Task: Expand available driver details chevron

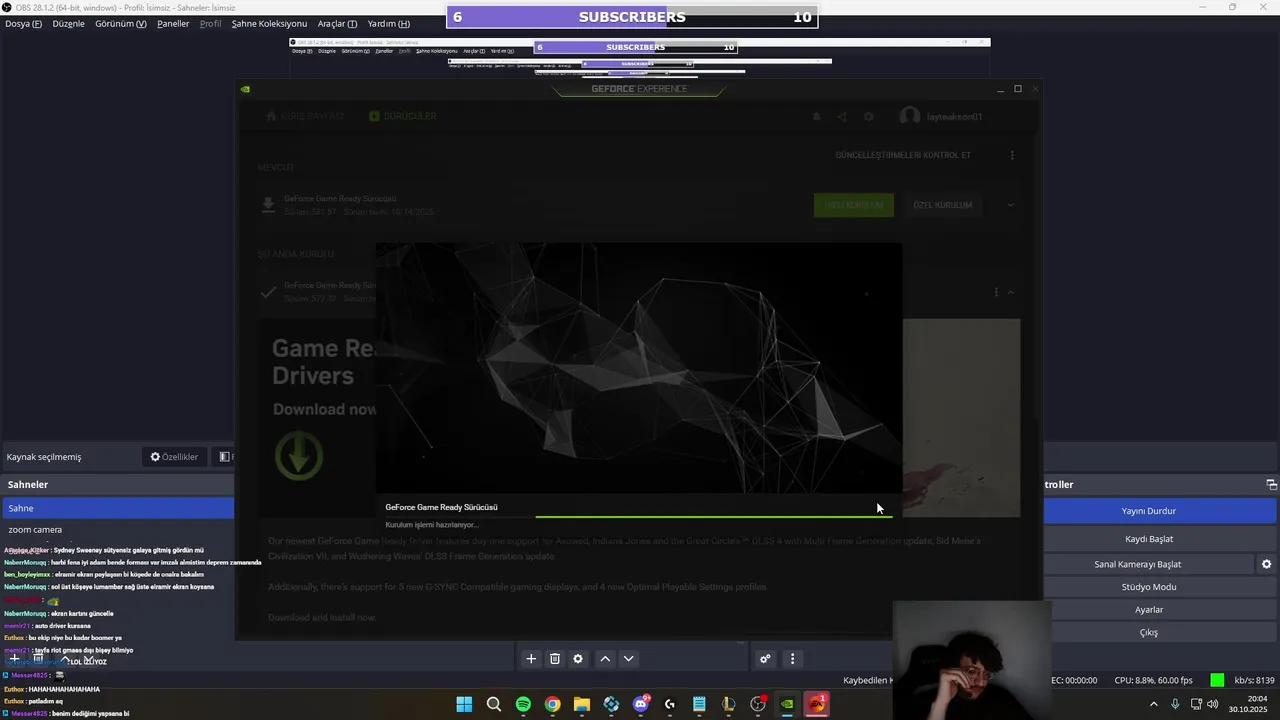Action: point(1010,205)
